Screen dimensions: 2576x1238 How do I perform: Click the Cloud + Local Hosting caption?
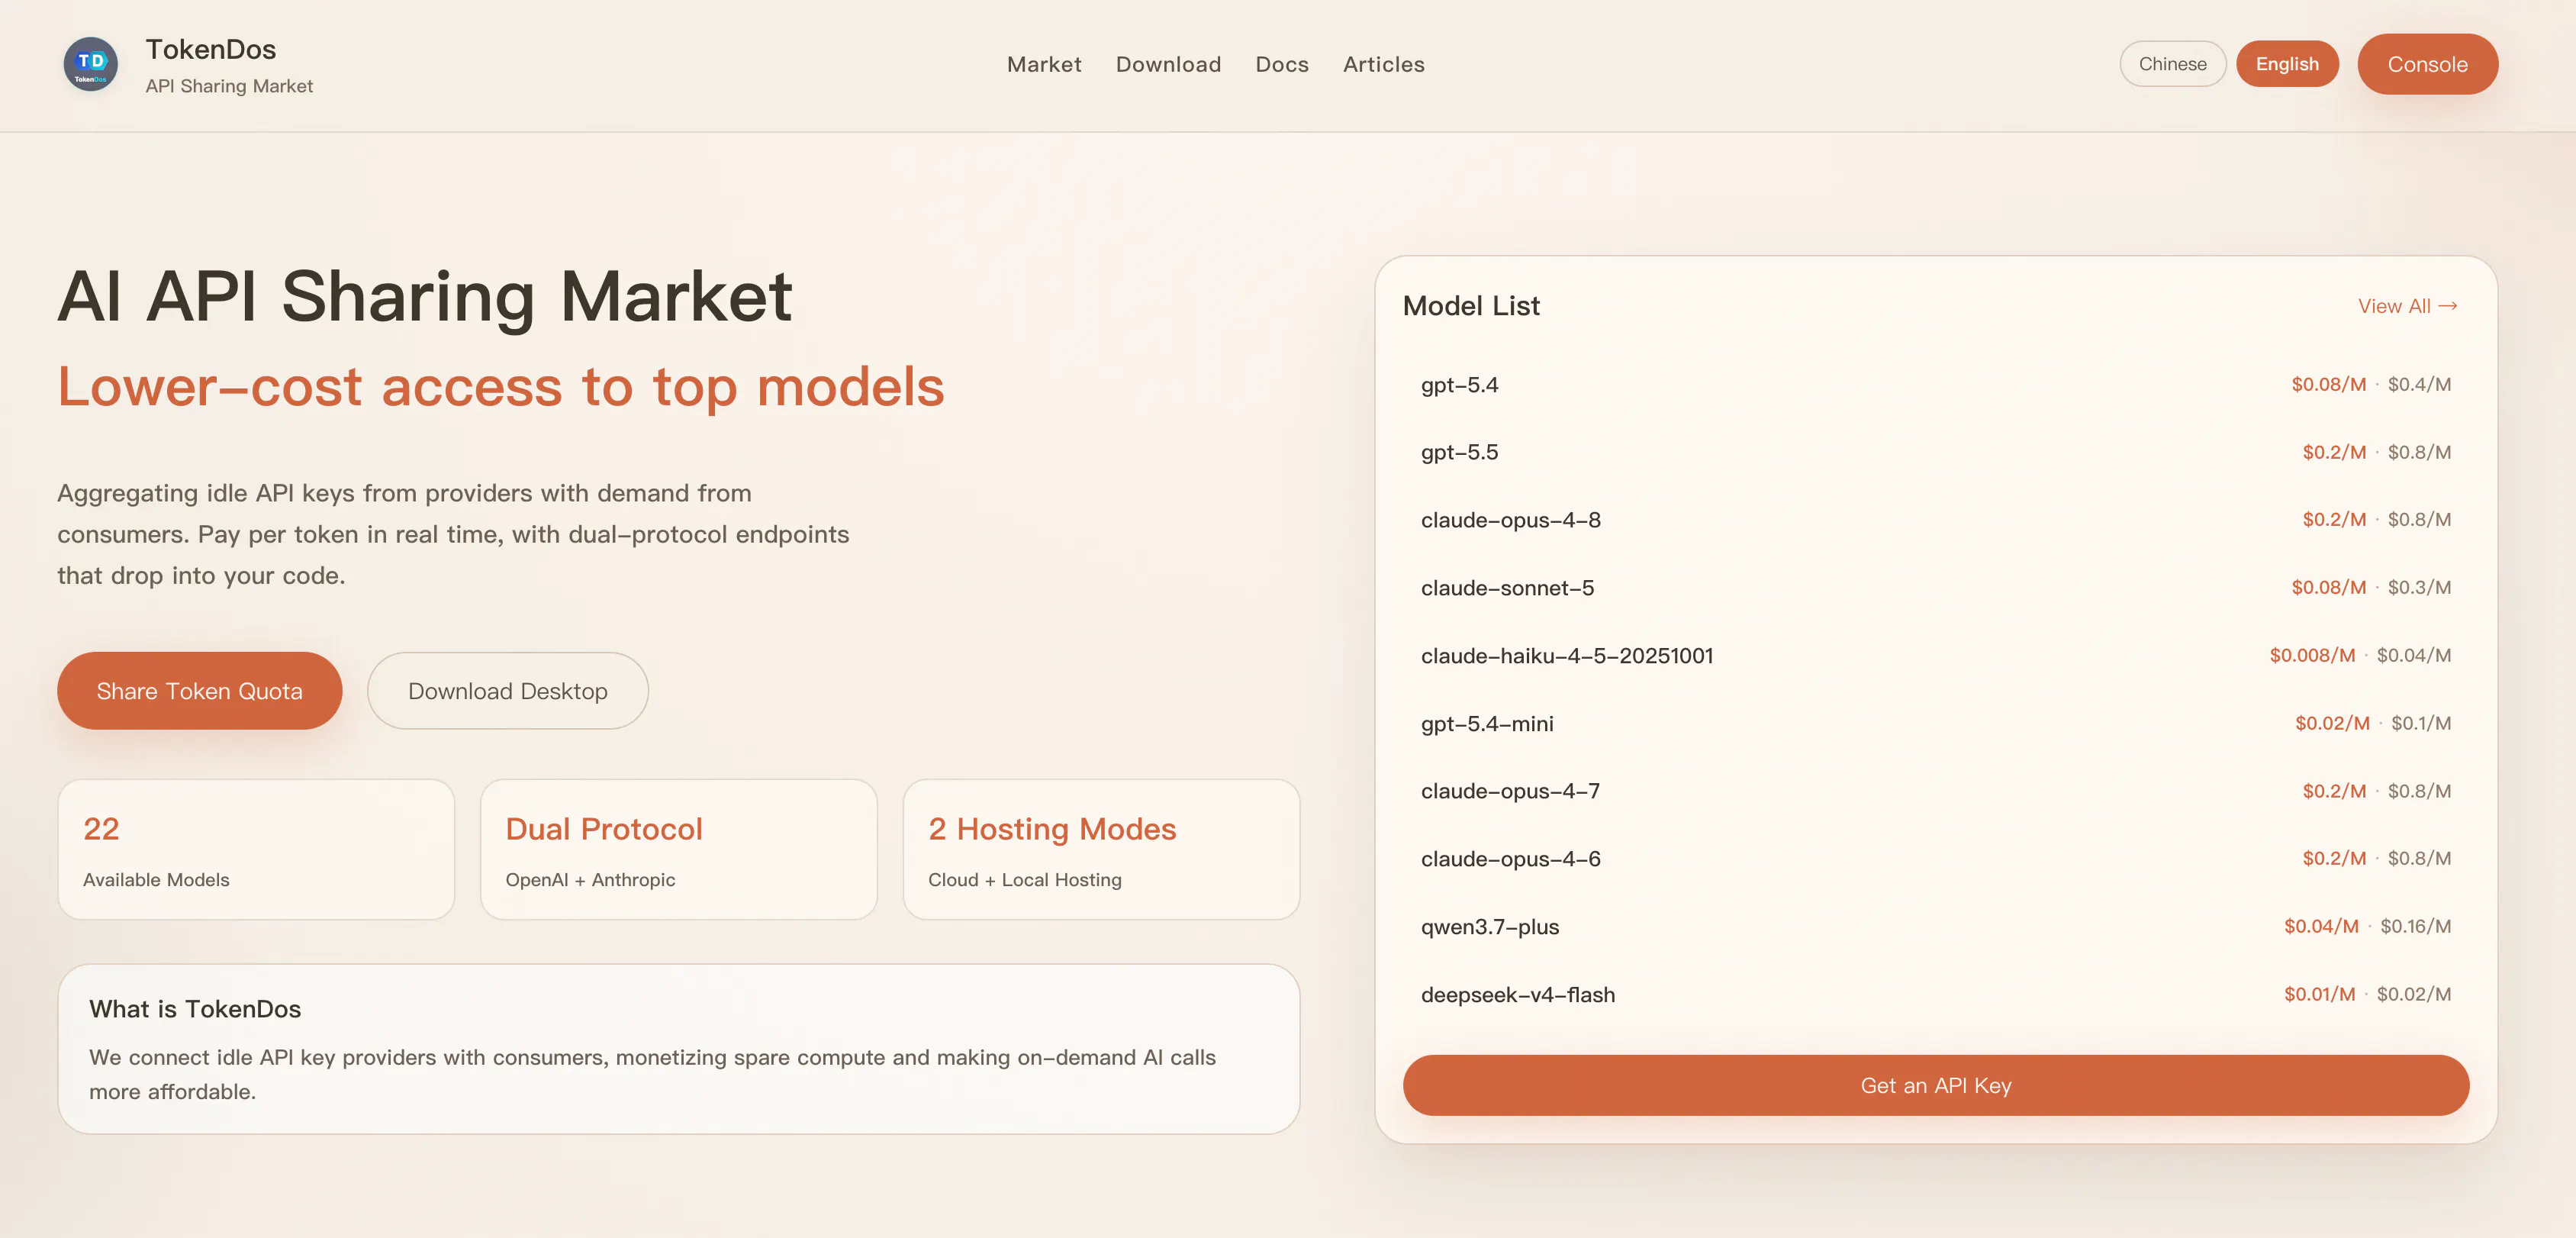1024,880
